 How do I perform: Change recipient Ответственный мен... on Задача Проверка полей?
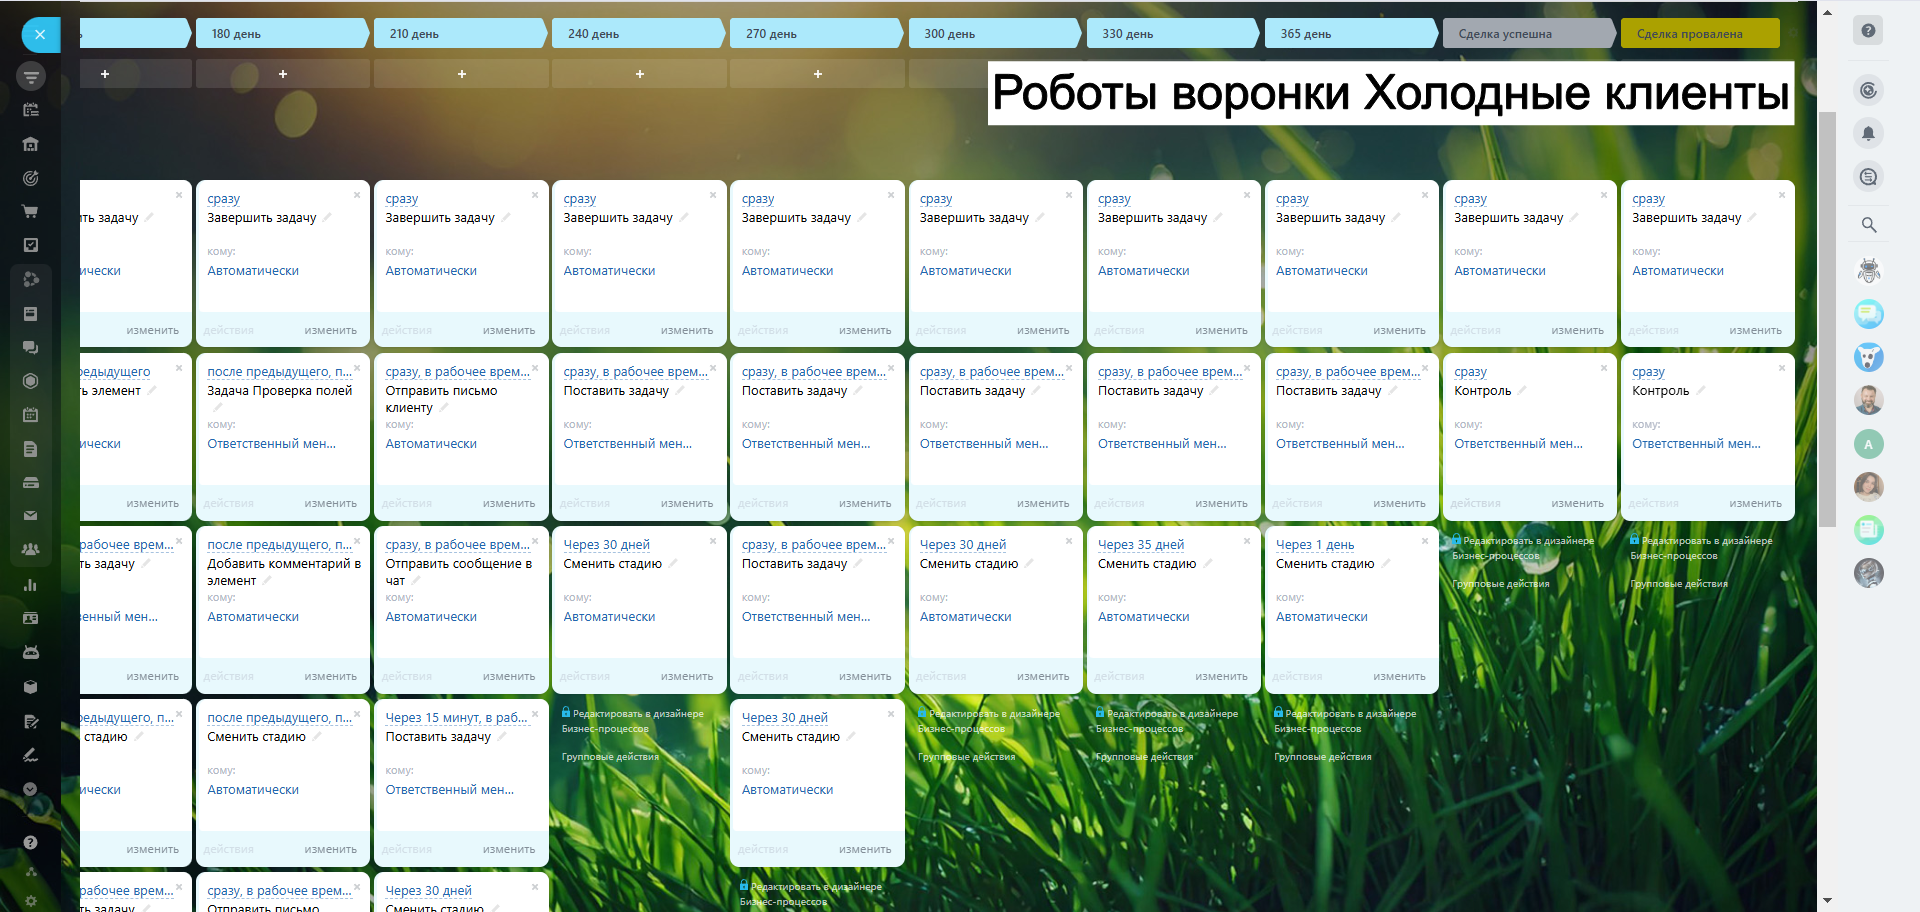(x=272, y=444)
